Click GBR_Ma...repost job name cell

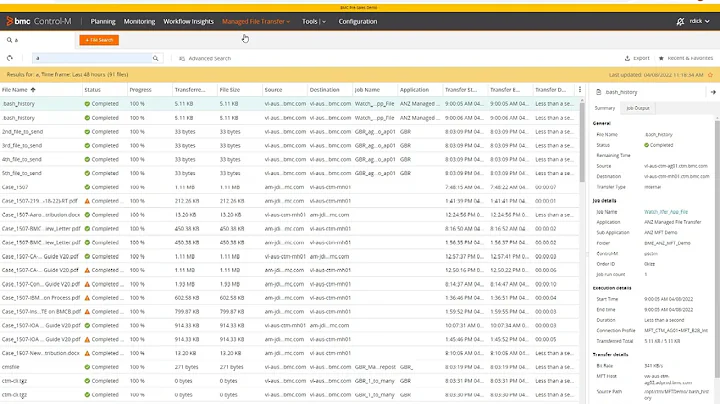point(375,367)
